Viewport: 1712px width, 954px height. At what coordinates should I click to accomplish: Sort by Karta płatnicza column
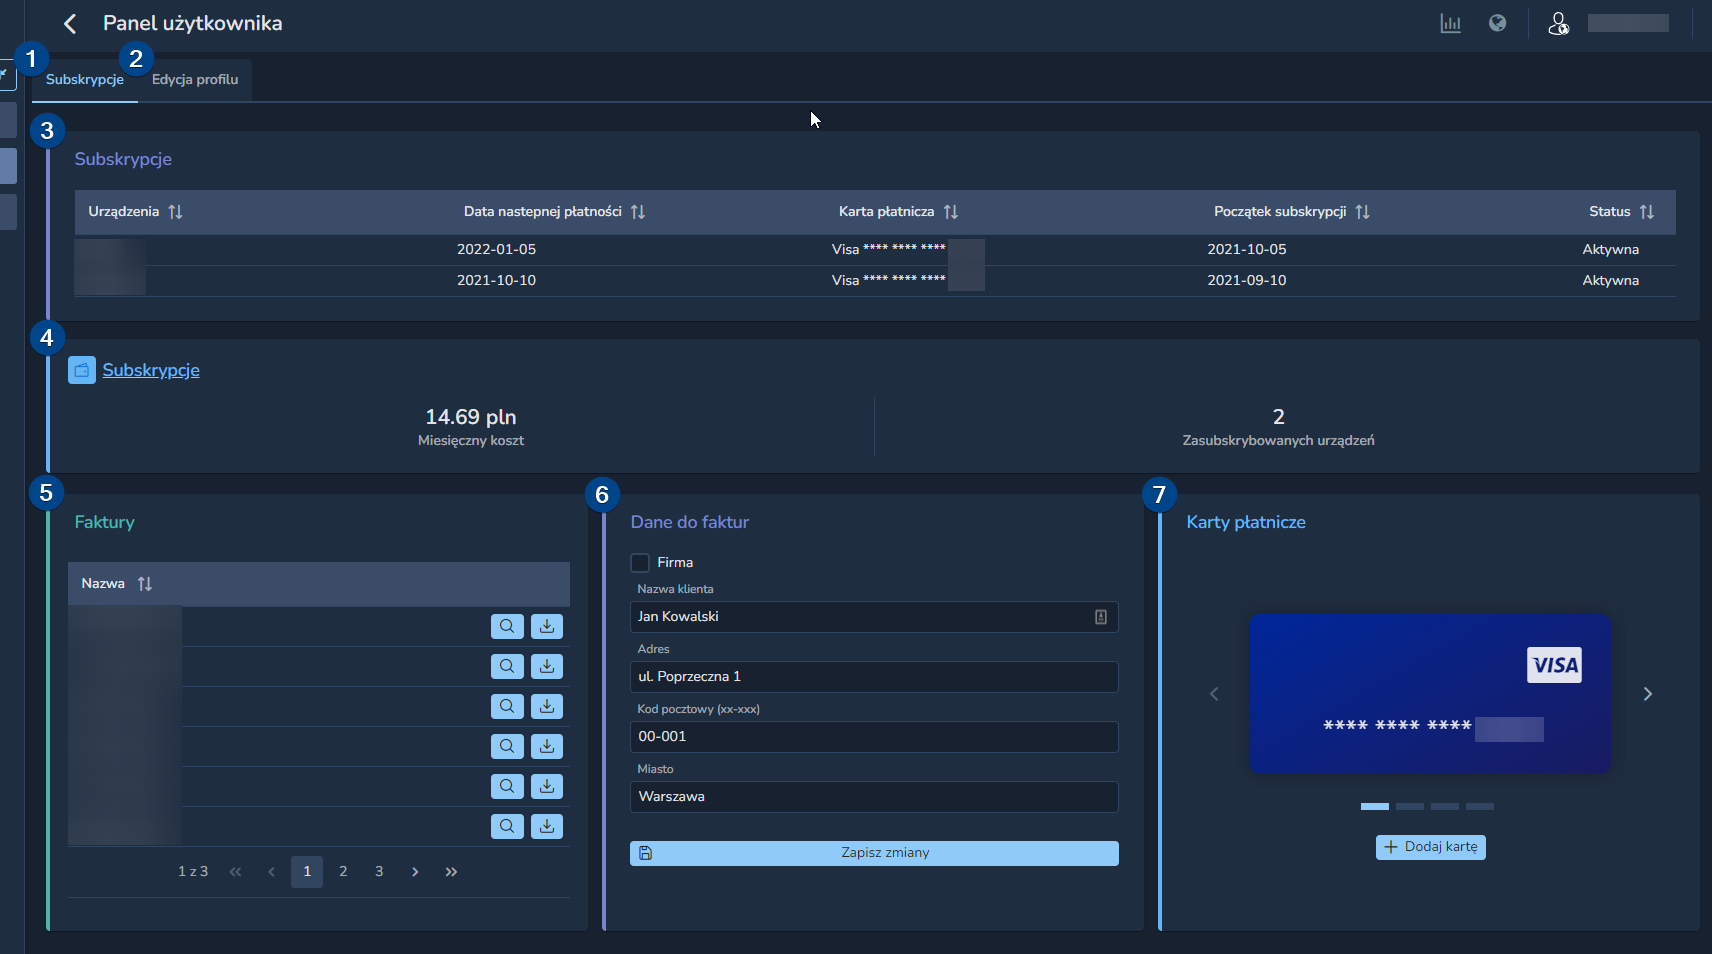[x=951, y=212]
